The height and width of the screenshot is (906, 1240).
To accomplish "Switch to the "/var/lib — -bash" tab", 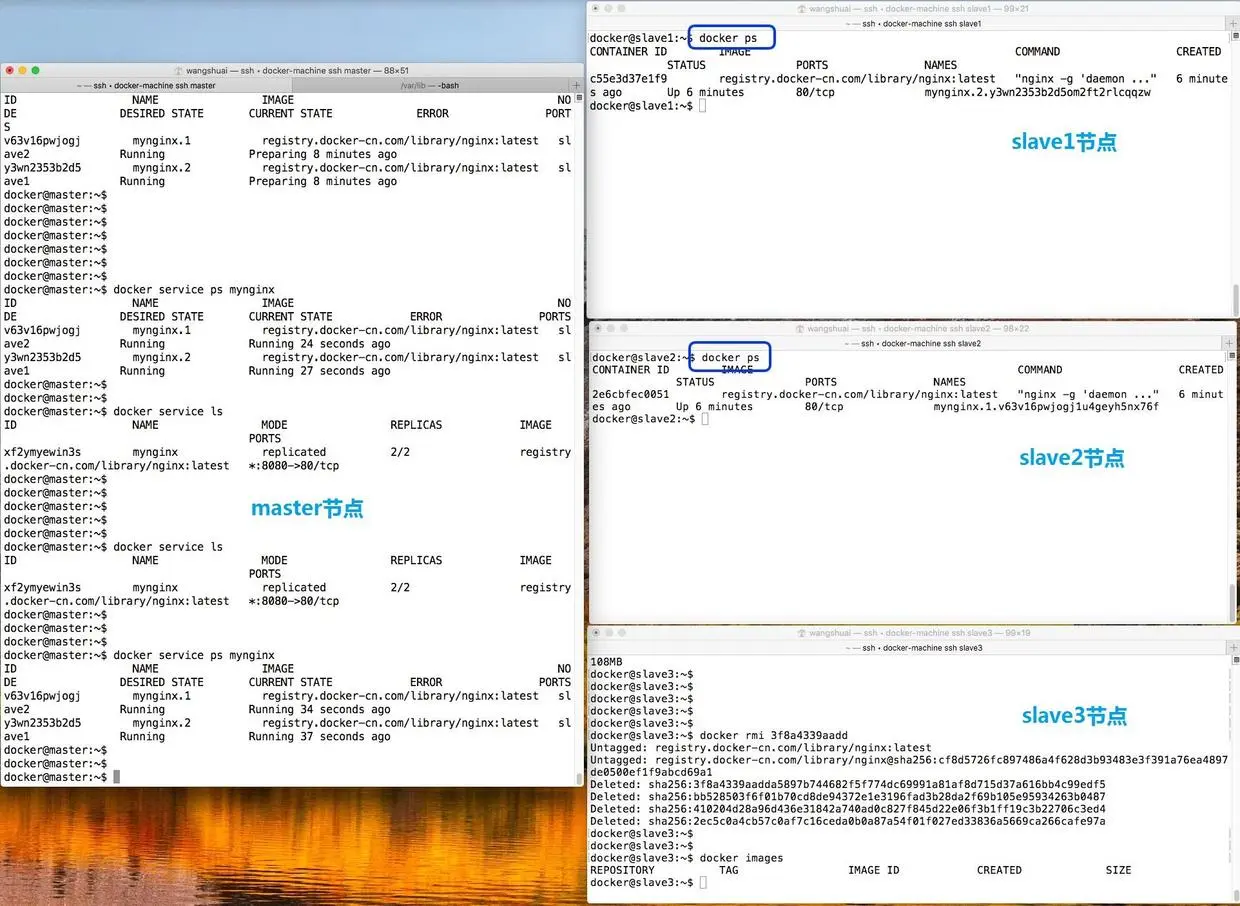I will pyautogui.click(x=429, y=85).
